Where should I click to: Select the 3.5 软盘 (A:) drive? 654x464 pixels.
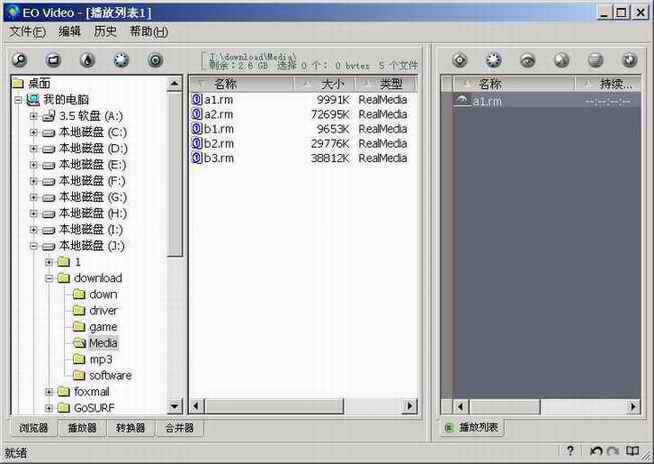[91, 116]
